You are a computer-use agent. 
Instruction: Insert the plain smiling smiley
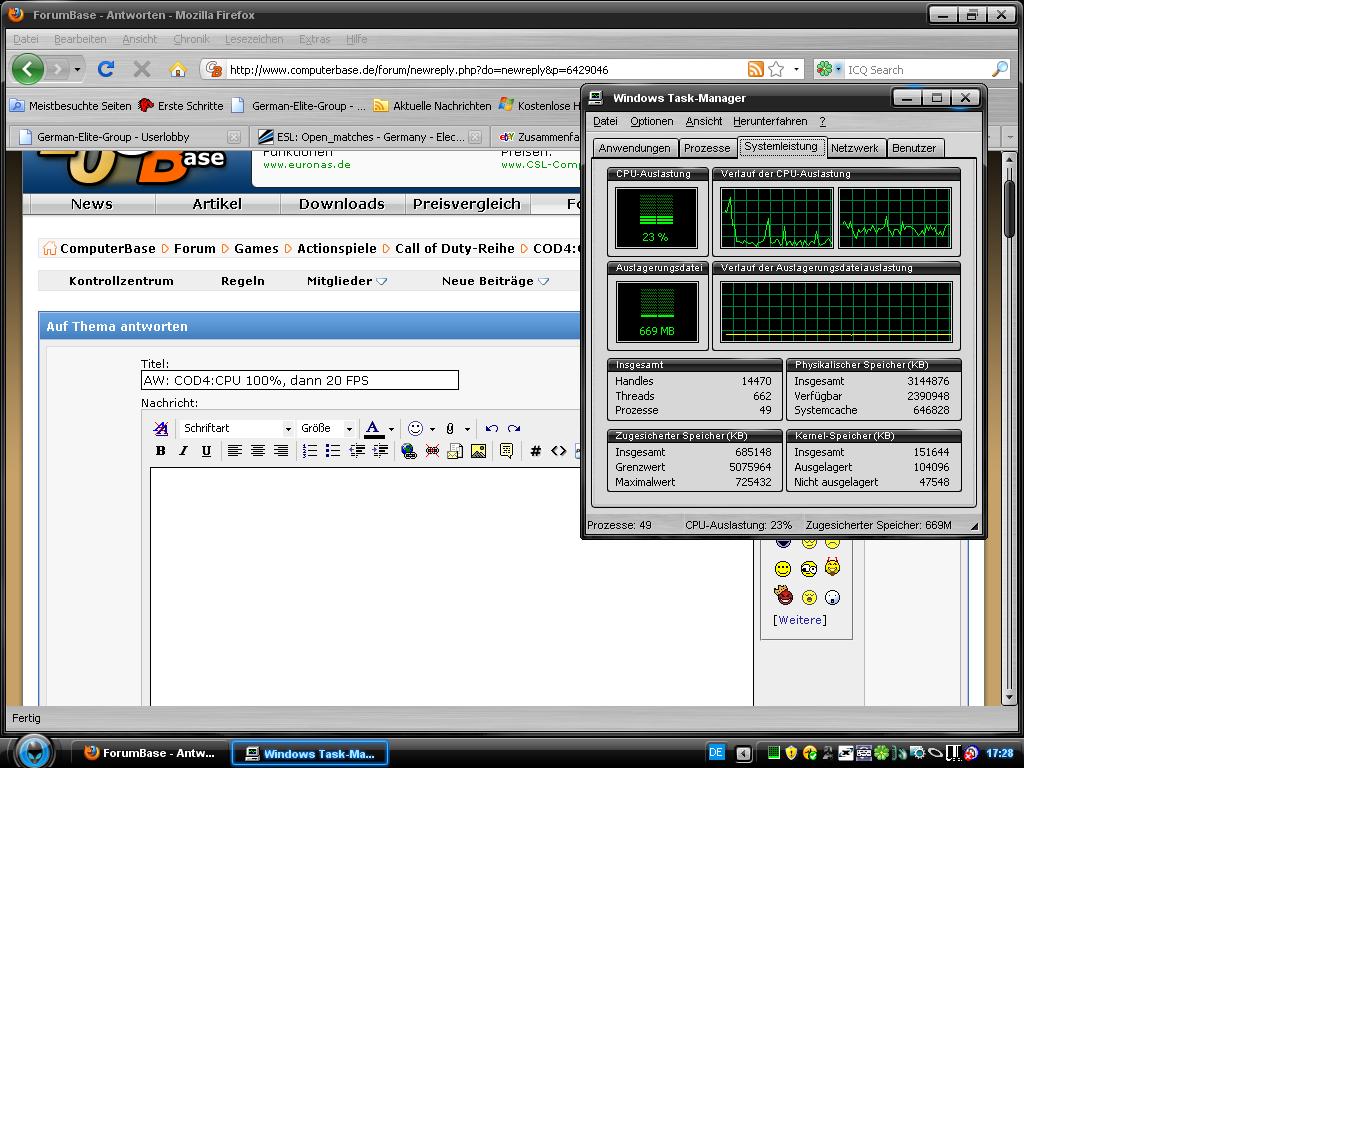click(x=783, y=569)
